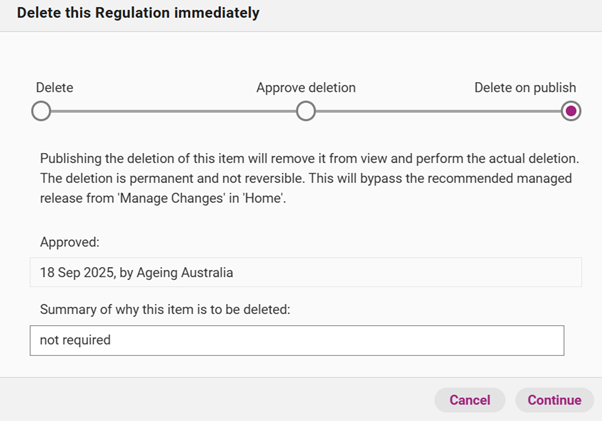Click the Approved date and author field
The height and width of the screenshot is (421, 602).
point(305,272)
